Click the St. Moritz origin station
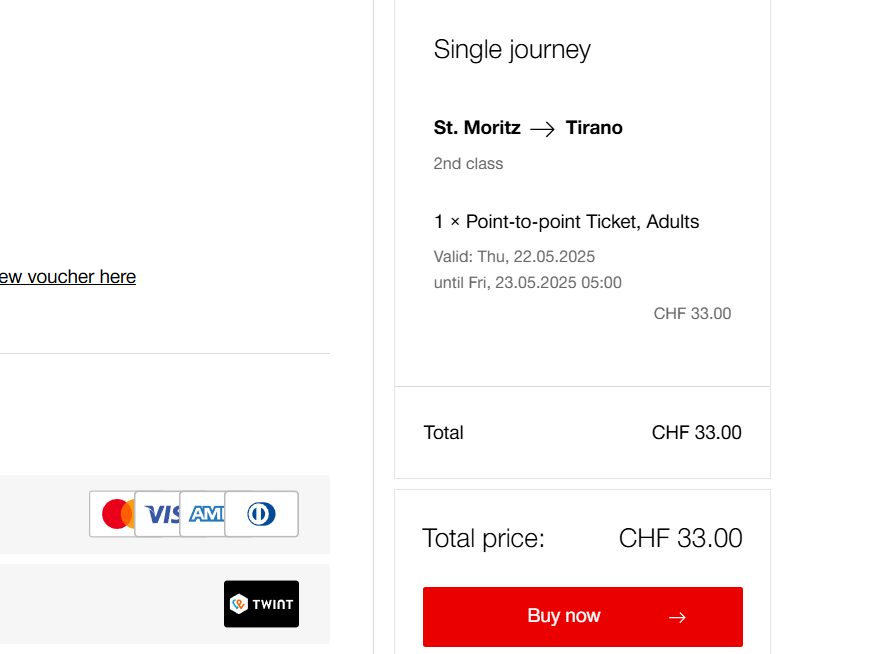This screenshot has width=870, height=654. tap(477, 128)
